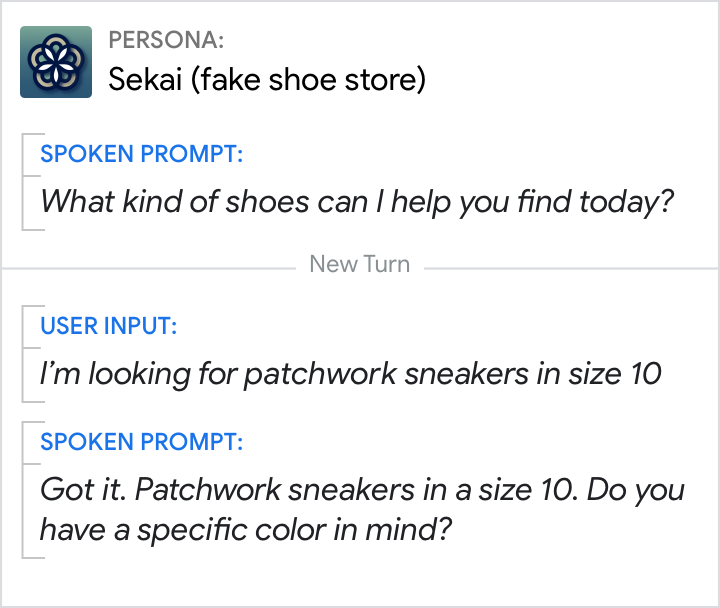Click the New Turn divider label
The height and width of the screenshot is (608, 720).
[360, 265]
